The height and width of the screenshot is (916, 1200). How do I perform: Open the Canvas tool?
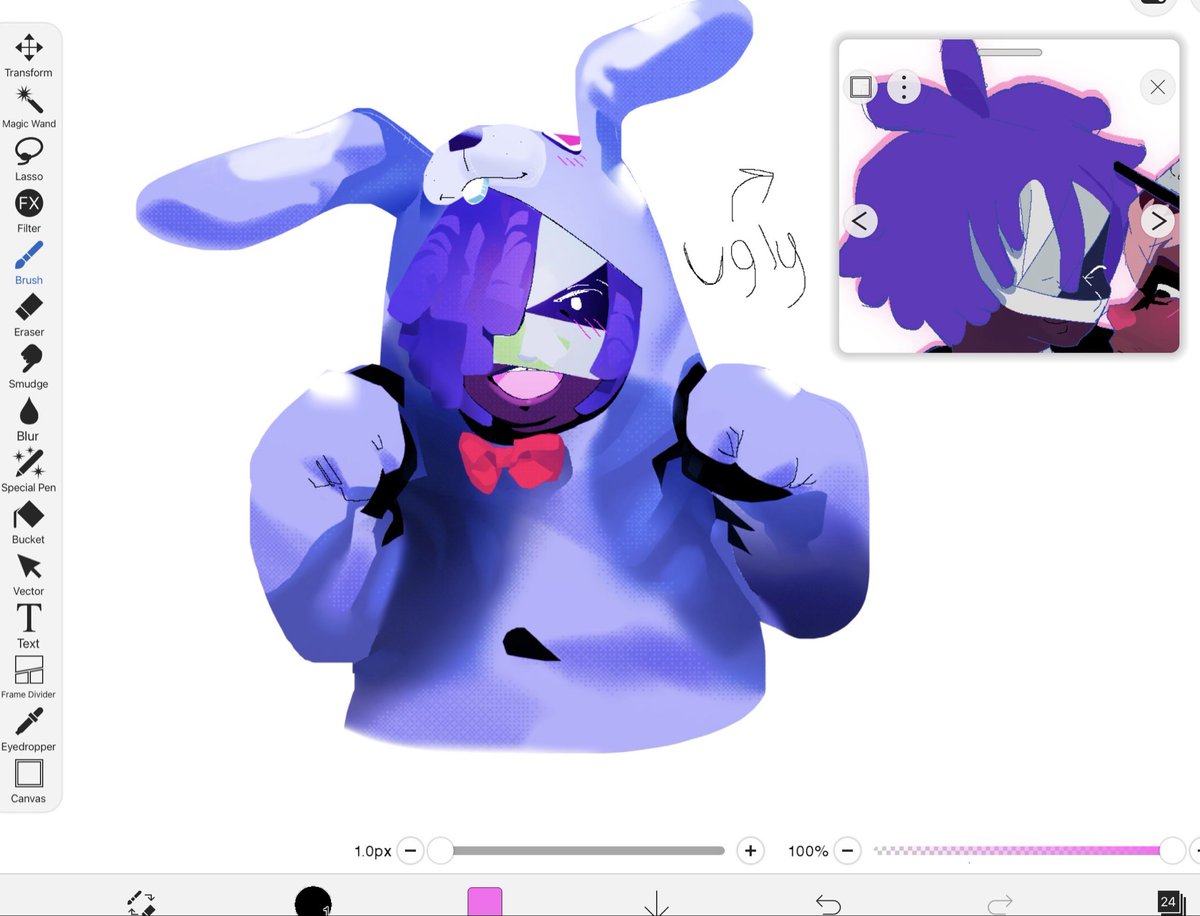pos(29,782)
